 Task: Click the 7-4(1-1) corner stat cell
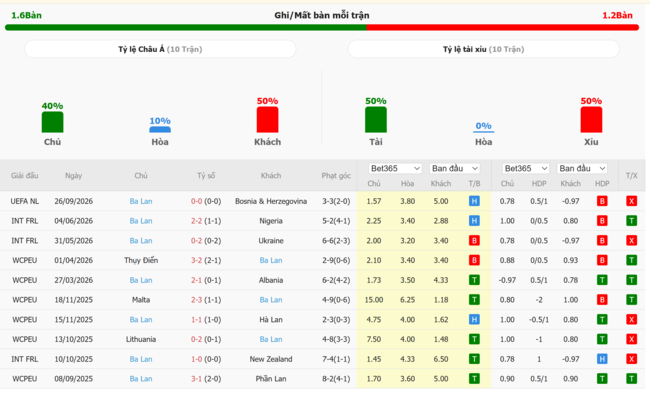pyautogui.click(x=336, y=359)
